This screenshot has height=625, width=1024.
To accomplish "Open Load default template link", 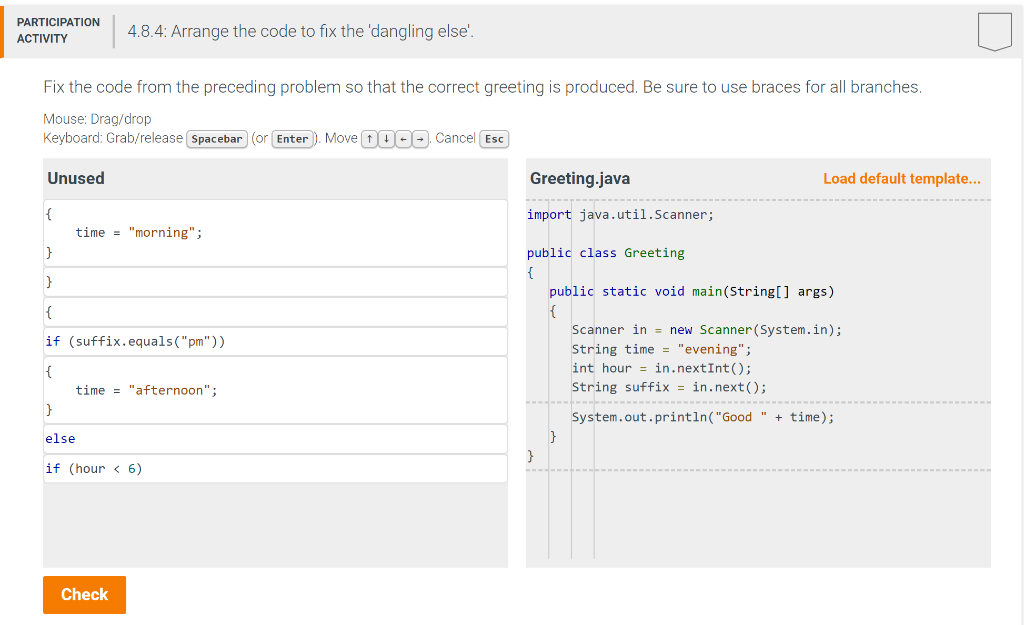I will pos(901,178).
